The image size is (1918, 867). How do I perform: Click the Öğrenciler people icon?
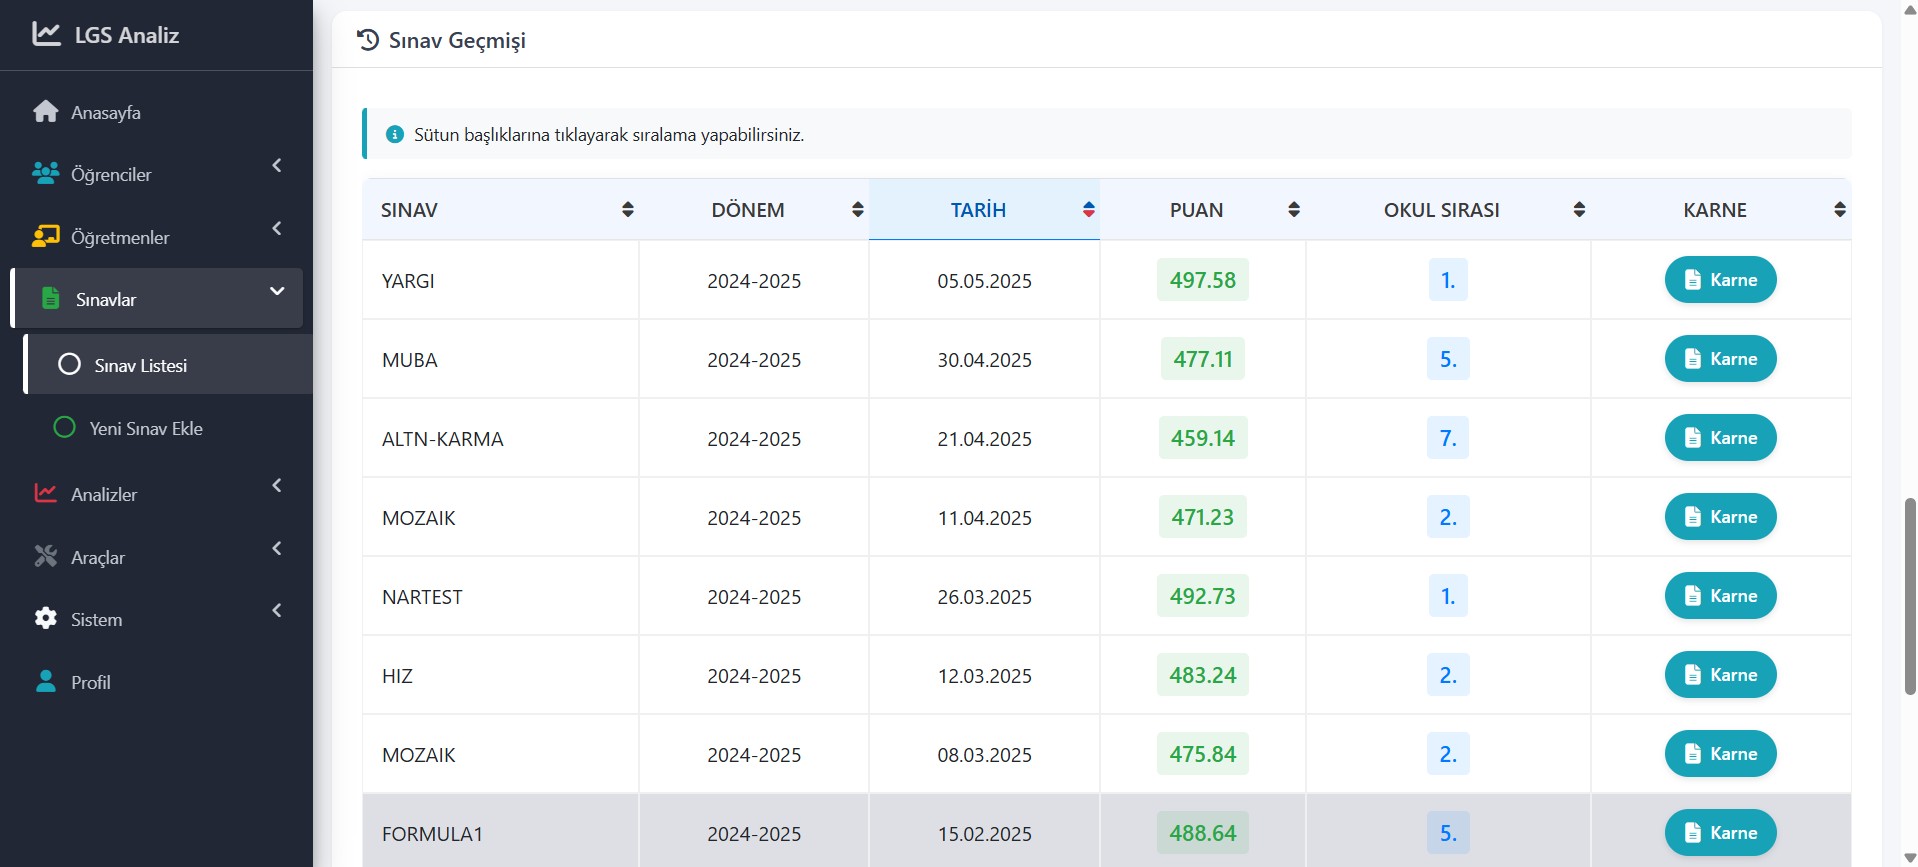(x=46, y=174)
